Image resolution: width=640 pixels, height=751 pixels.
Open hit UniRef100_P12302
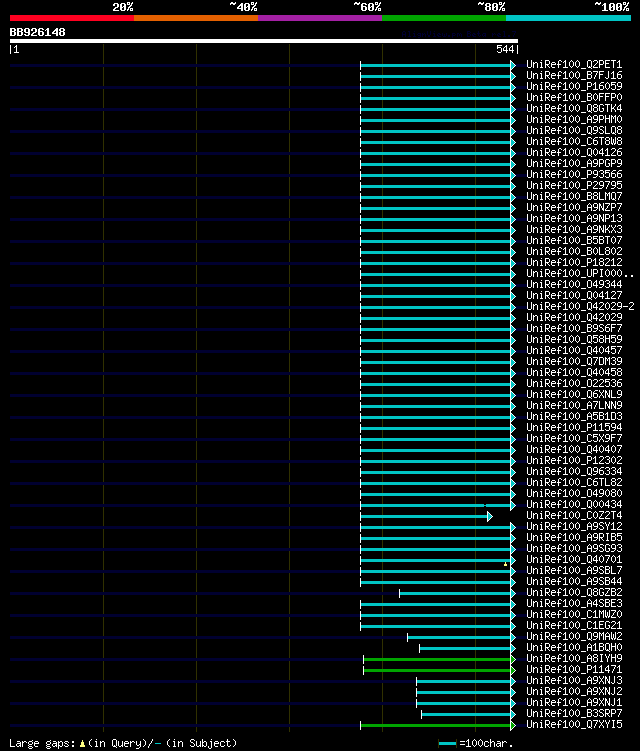(574, 461)
